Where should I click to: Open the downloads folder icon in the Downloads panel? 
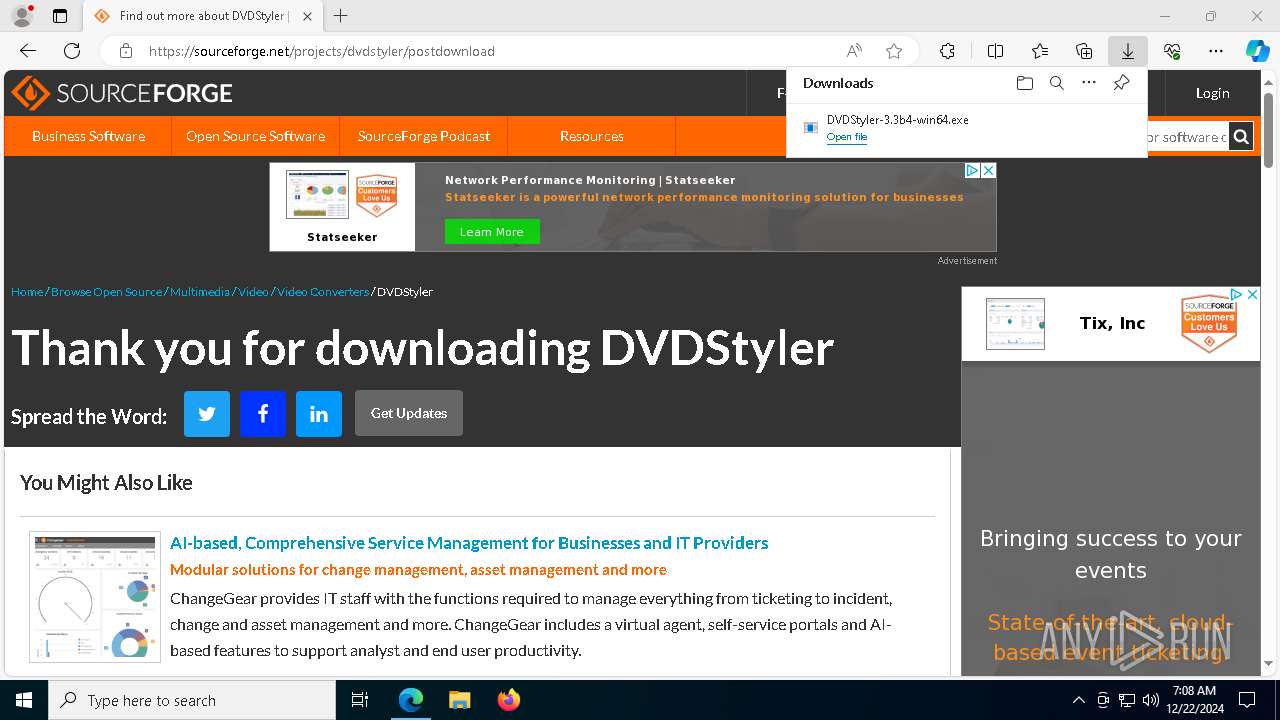(1024, 83)
